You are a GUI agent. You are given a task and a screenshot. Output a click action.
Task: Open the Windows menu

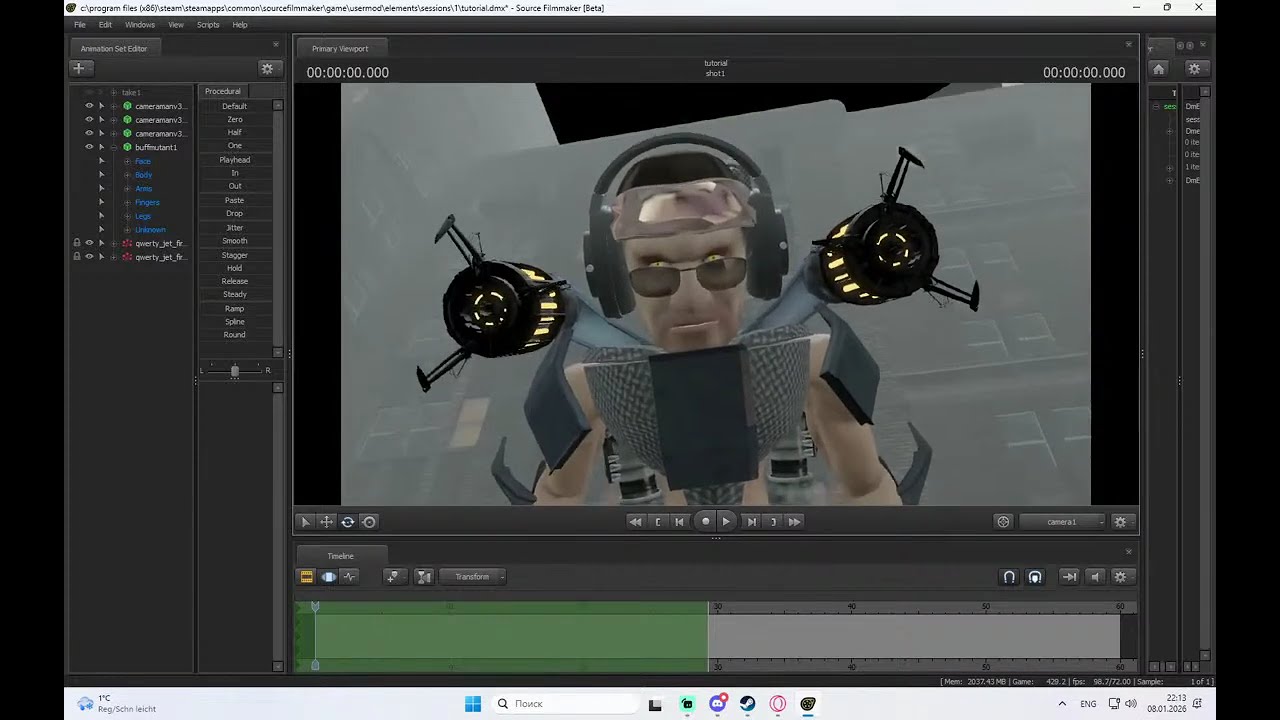[140, 25]
